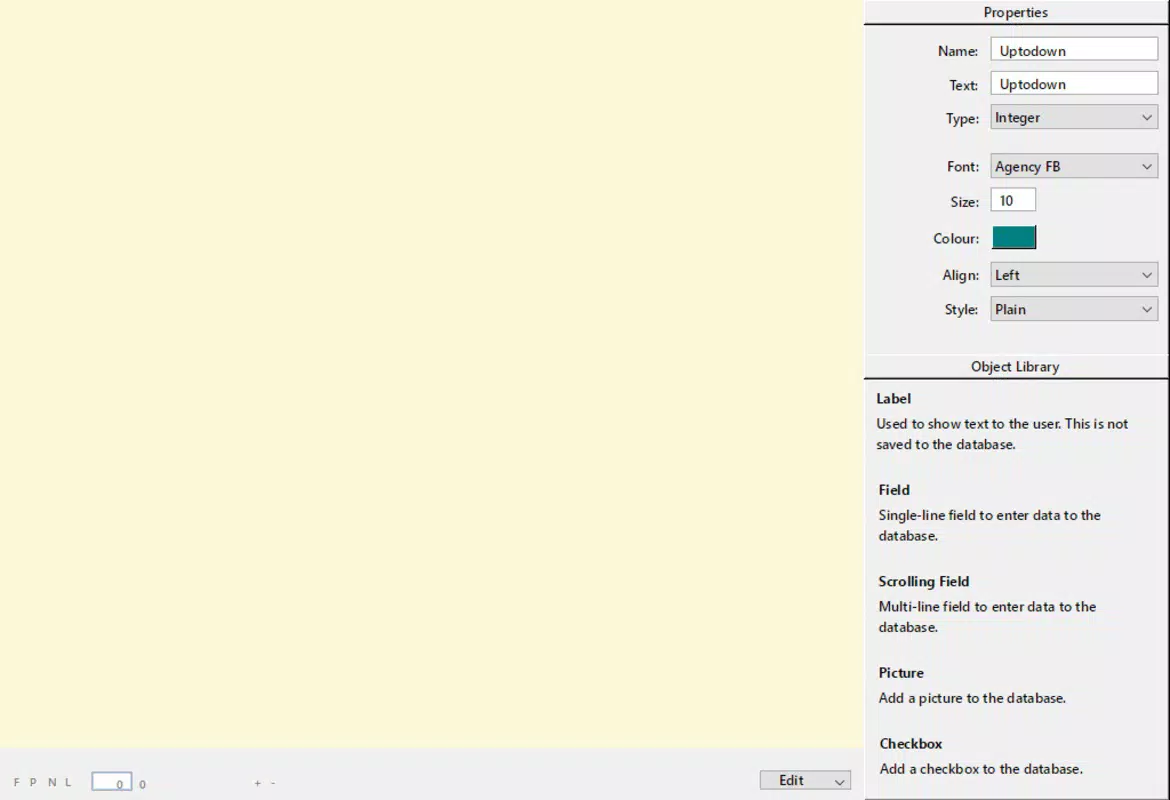The width and height of the screenshot is (1170, 800).
Task: Select Label in the Object Library
Action: click(893, 399)
